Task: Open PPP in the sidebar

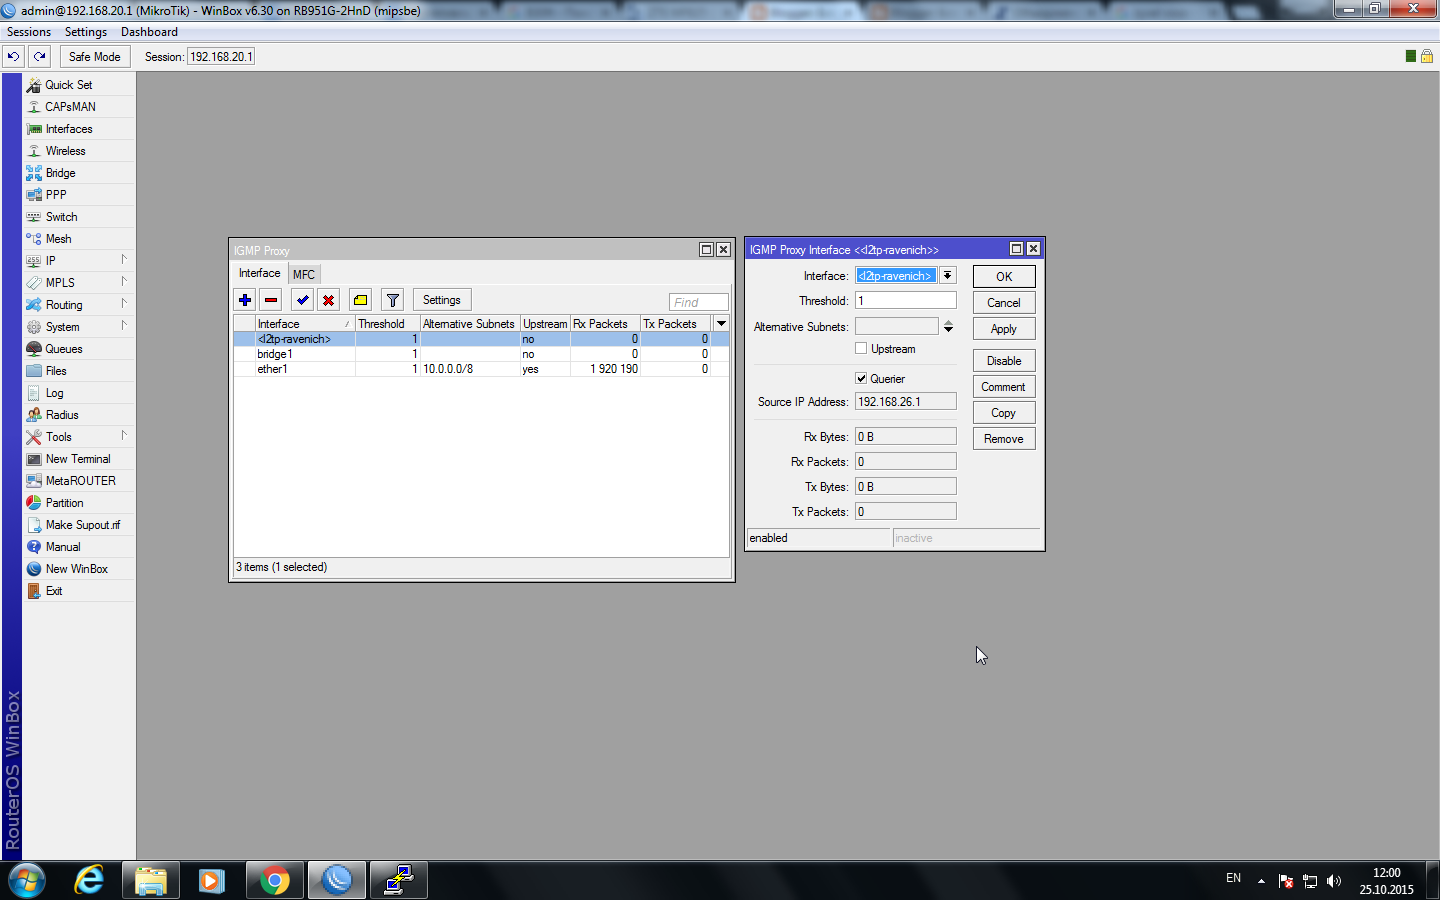Action: (79, 195)
